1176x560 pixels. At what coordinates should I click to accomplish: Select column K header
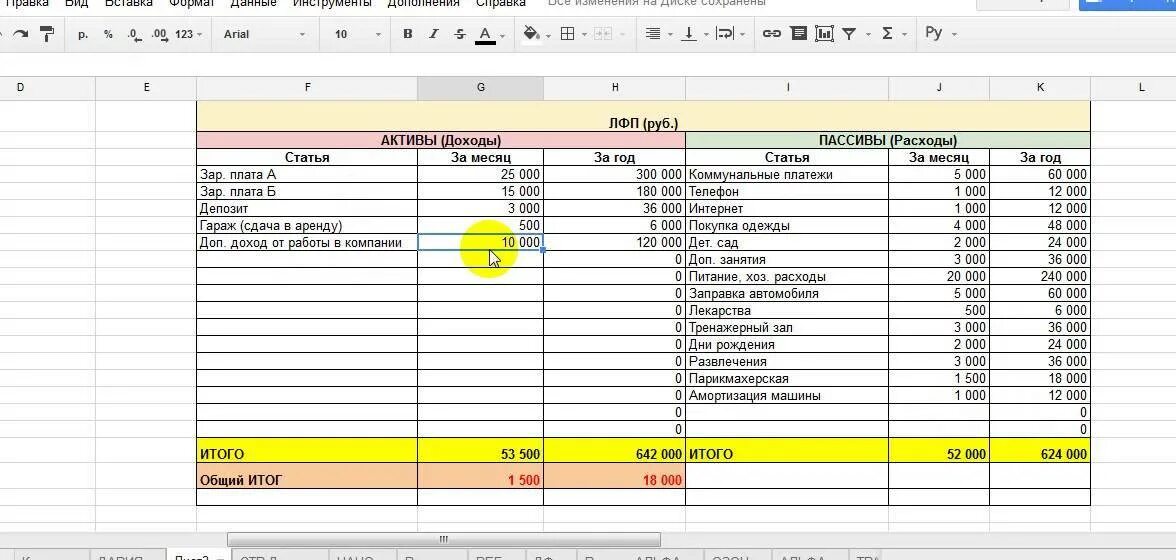1040,88
